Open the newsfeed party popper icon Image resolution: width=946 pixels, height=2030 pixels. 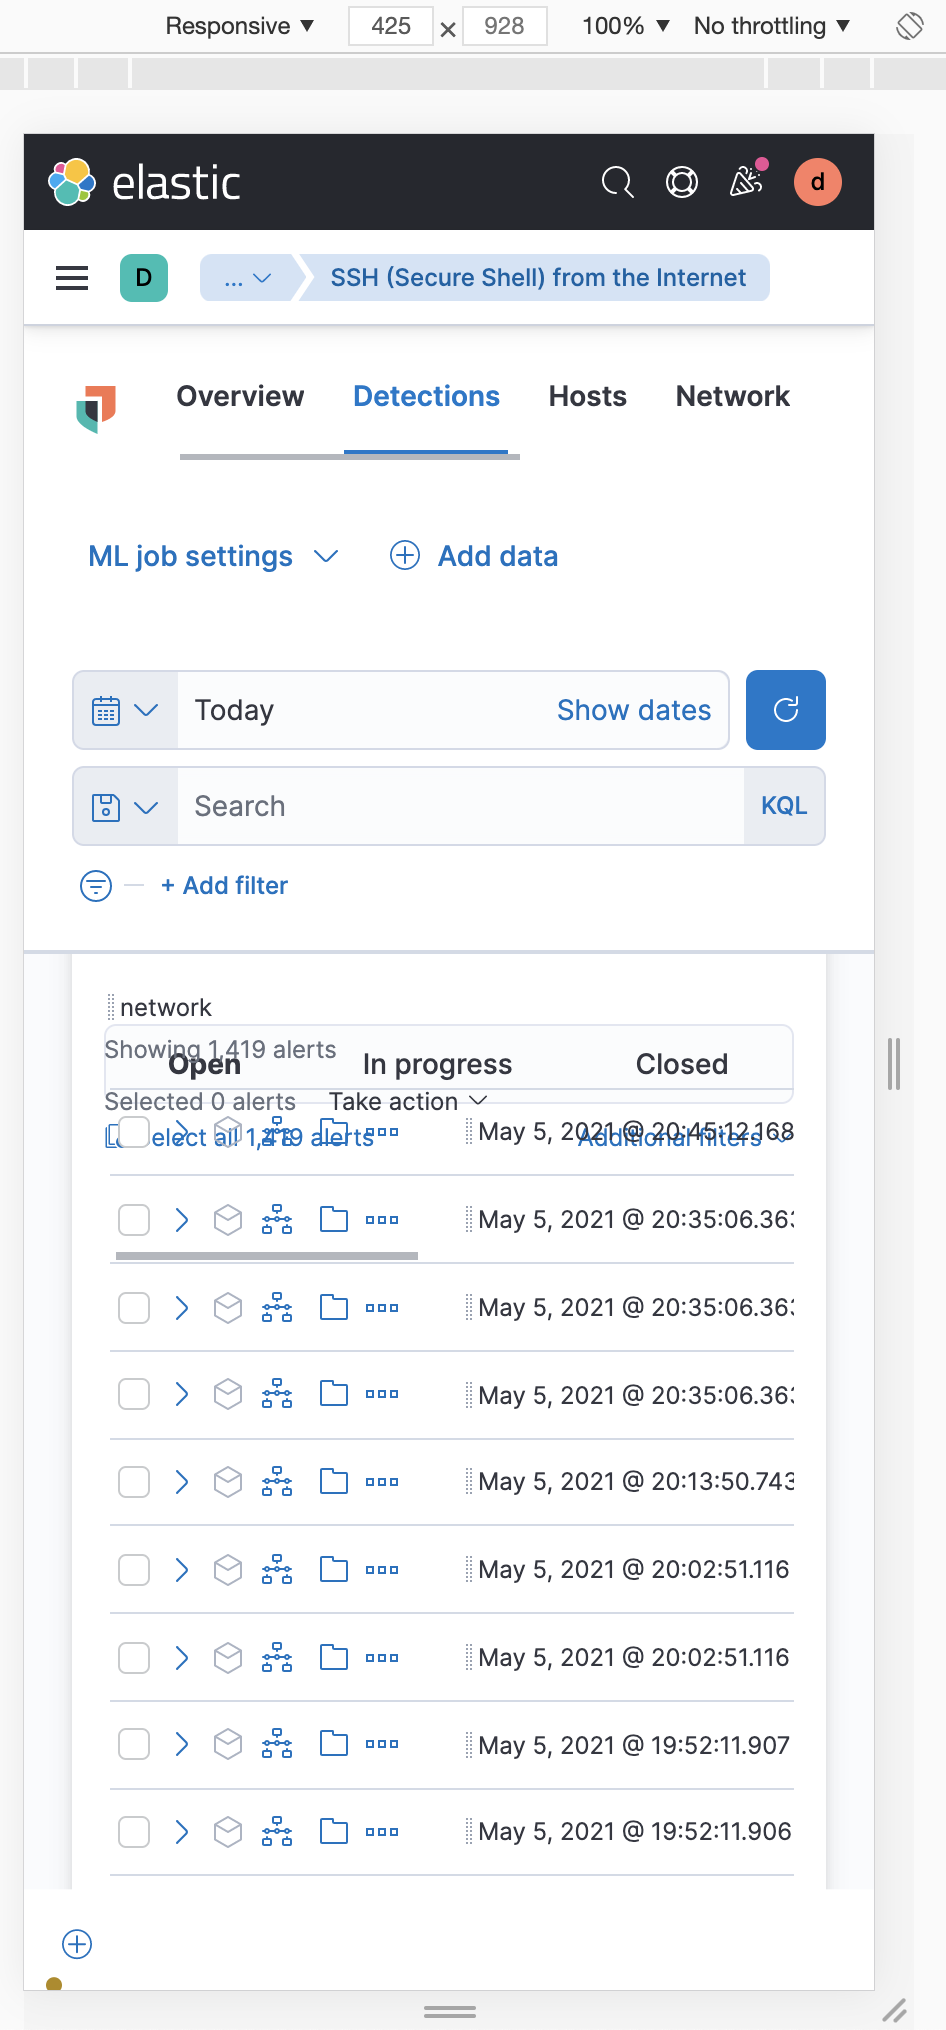[747, 181]
